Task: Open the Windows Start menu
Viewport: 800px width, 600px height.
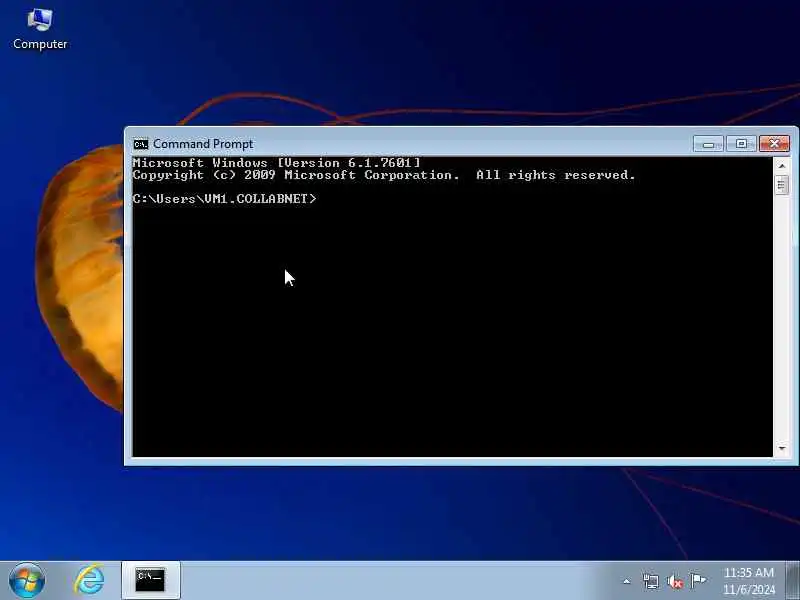Action: 27,581
